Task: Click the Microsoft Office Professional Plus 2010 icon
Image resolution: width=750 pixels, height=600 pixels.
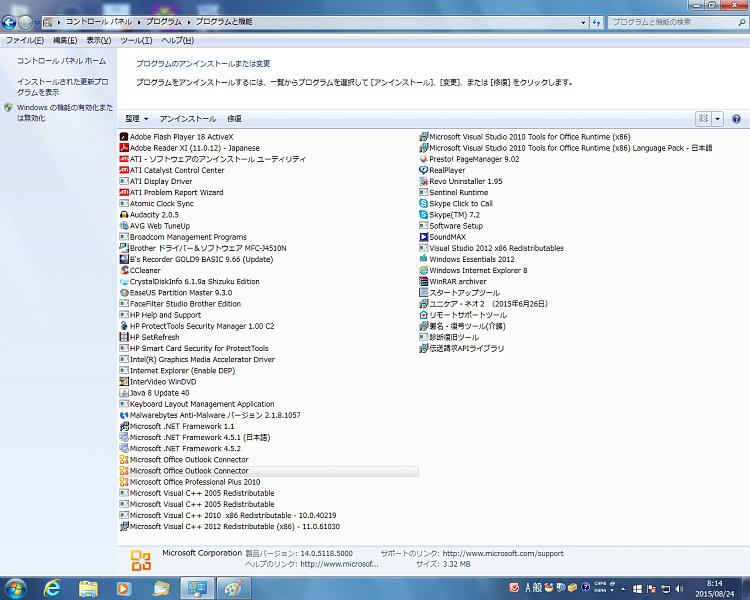Action: (x=124, y=482)
